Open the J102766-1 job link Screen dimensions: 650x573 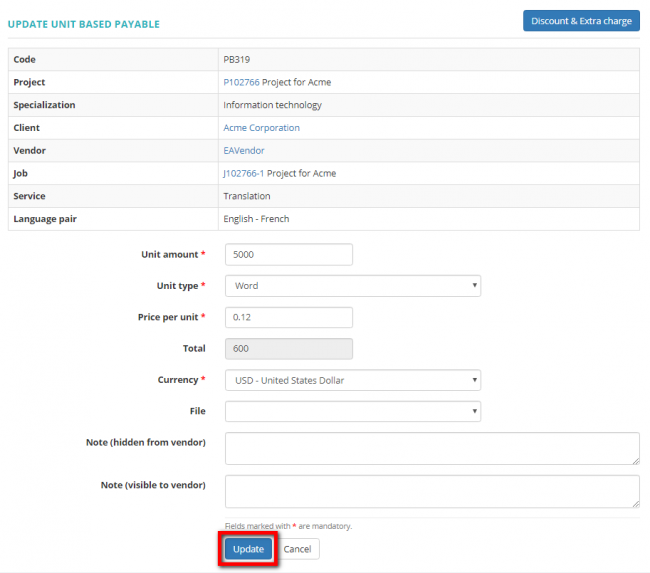tap(243, 174)
